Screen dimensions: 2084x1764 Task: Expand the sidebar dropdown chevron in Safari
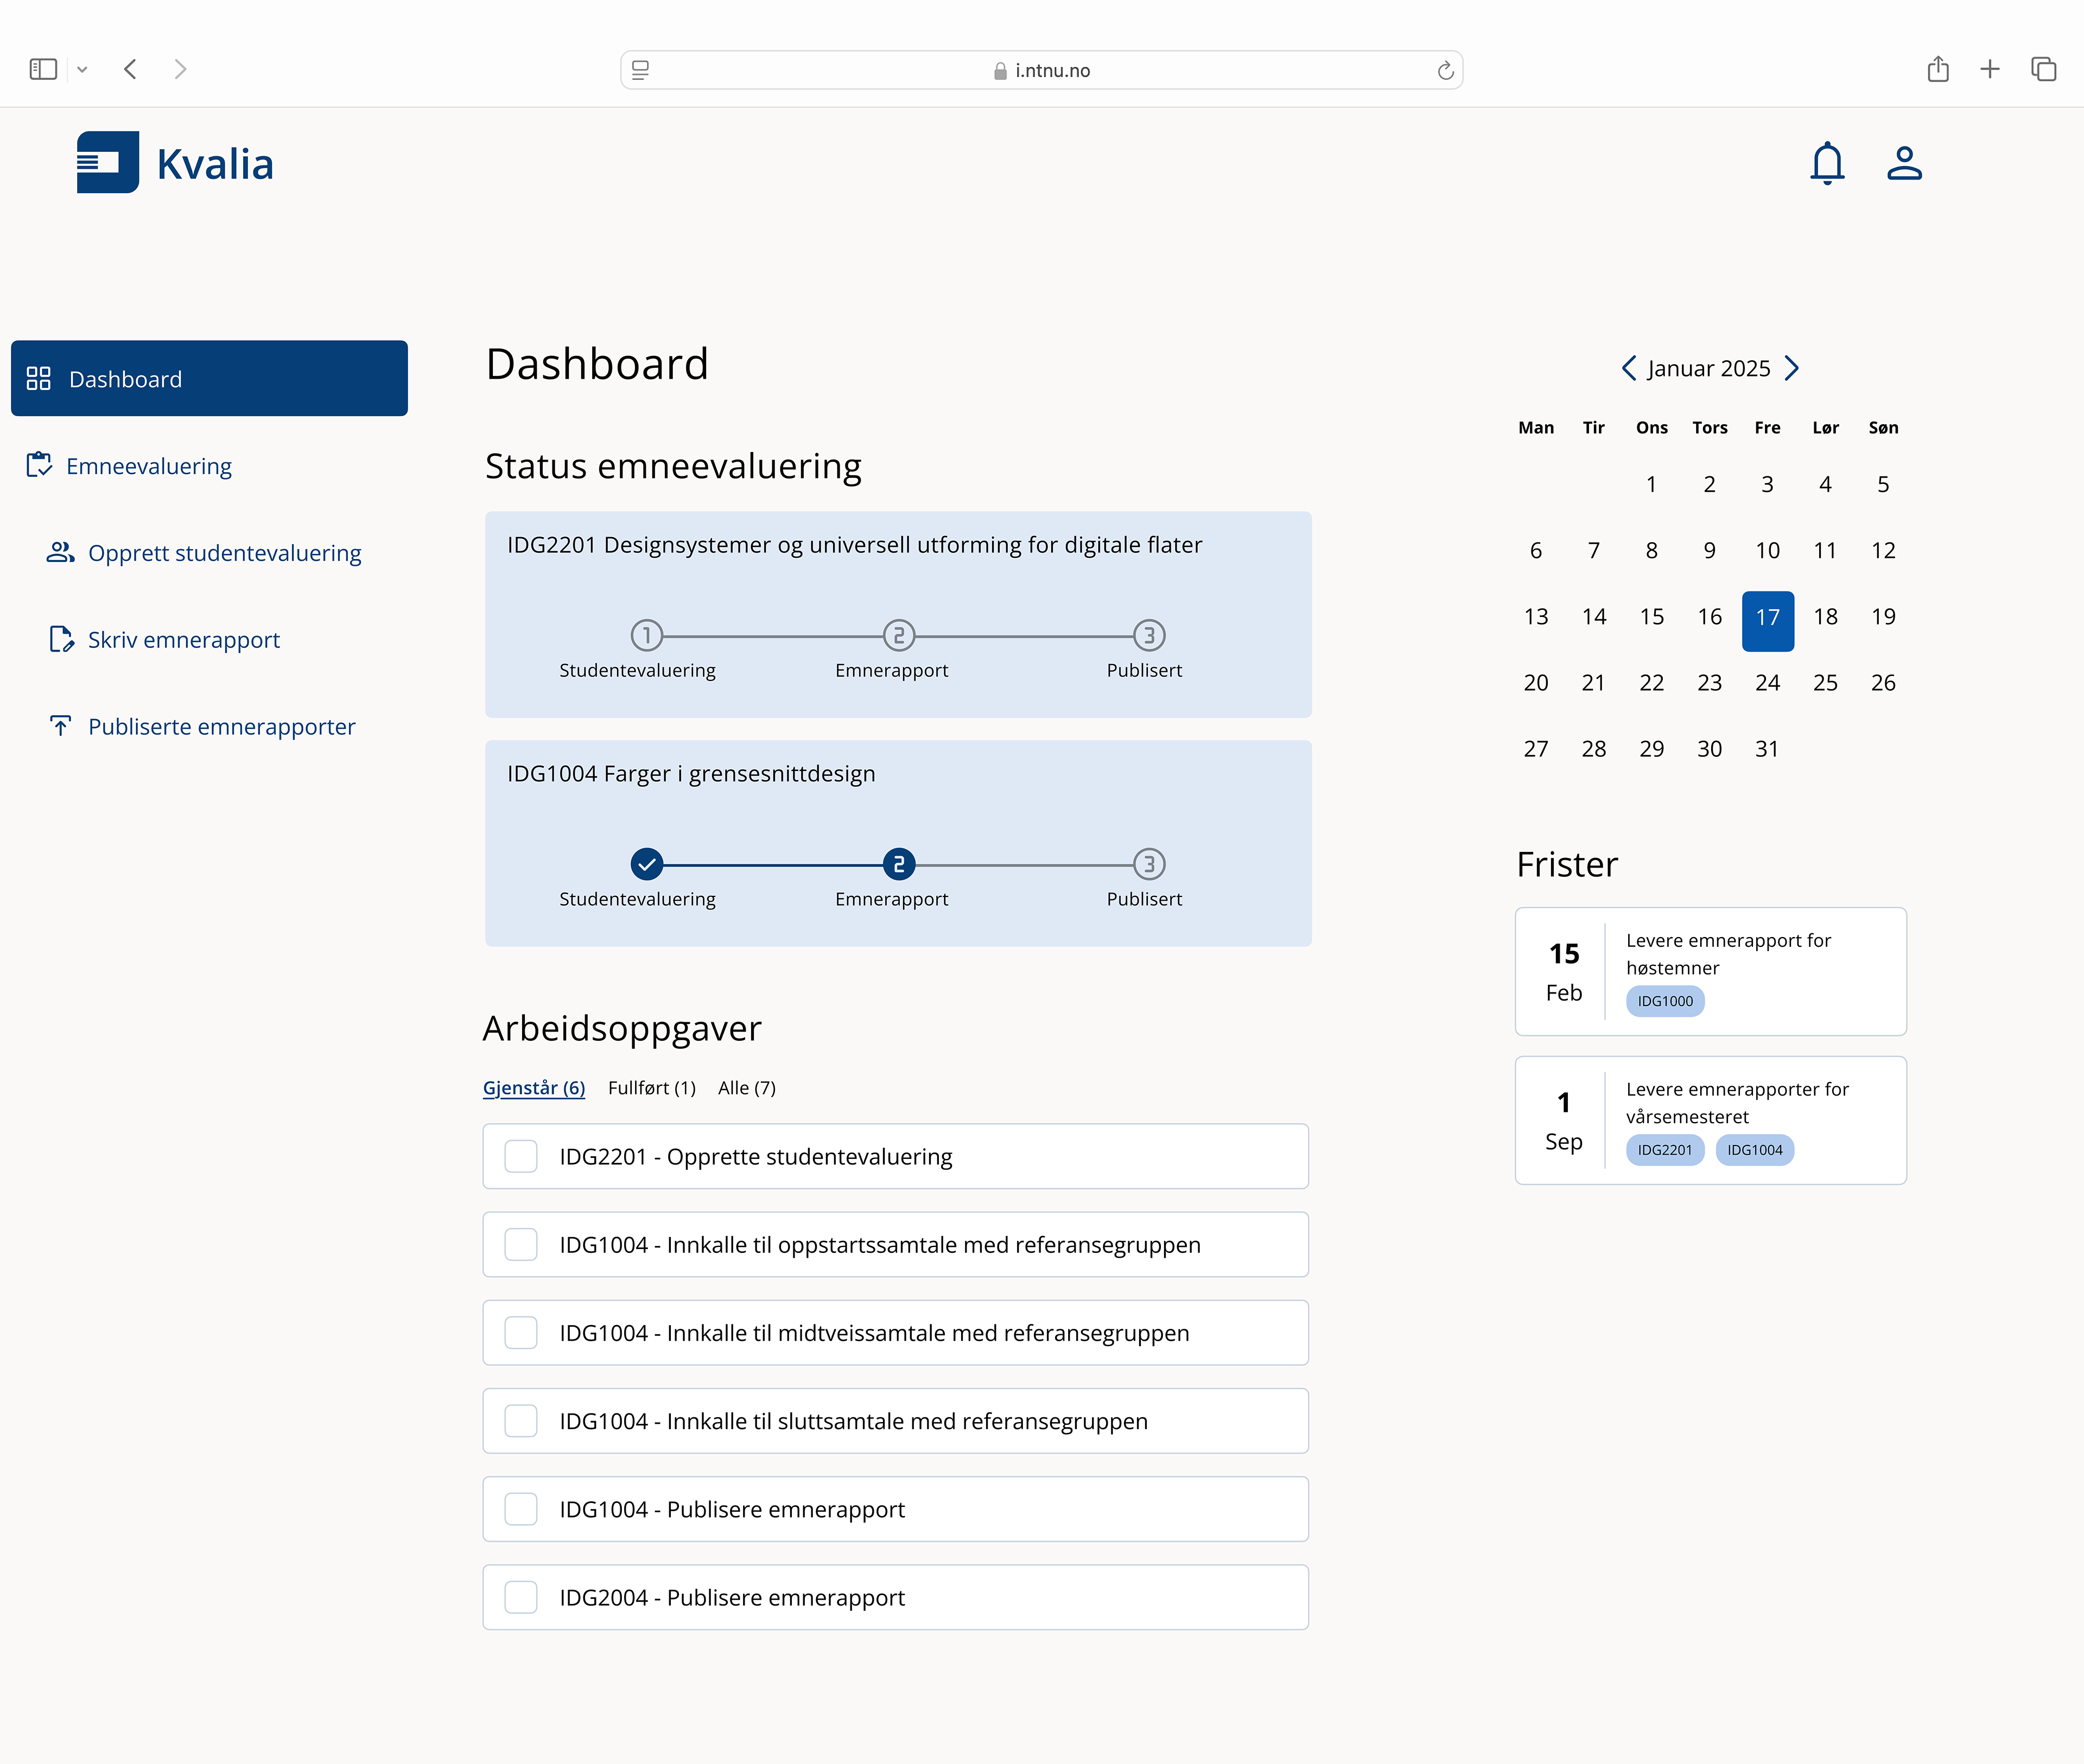pos(82,69)
